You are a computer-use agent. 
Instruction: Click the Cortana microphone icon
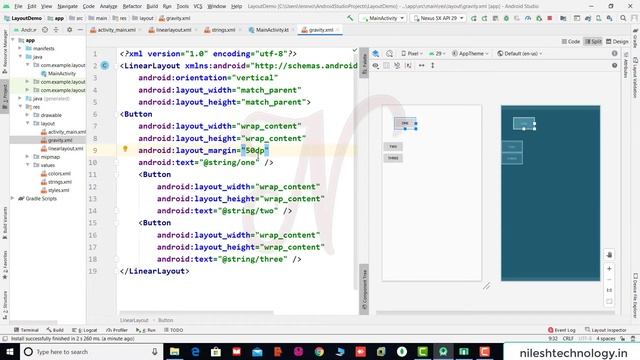(x=155, y=351)
